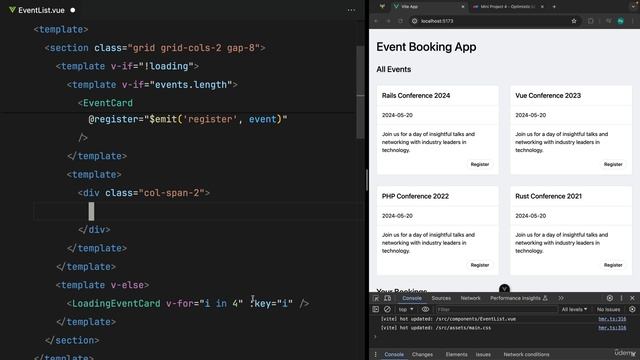640x360 pixels.
Task: Register for Rust Conference 2021
Action: coord(613,265)
